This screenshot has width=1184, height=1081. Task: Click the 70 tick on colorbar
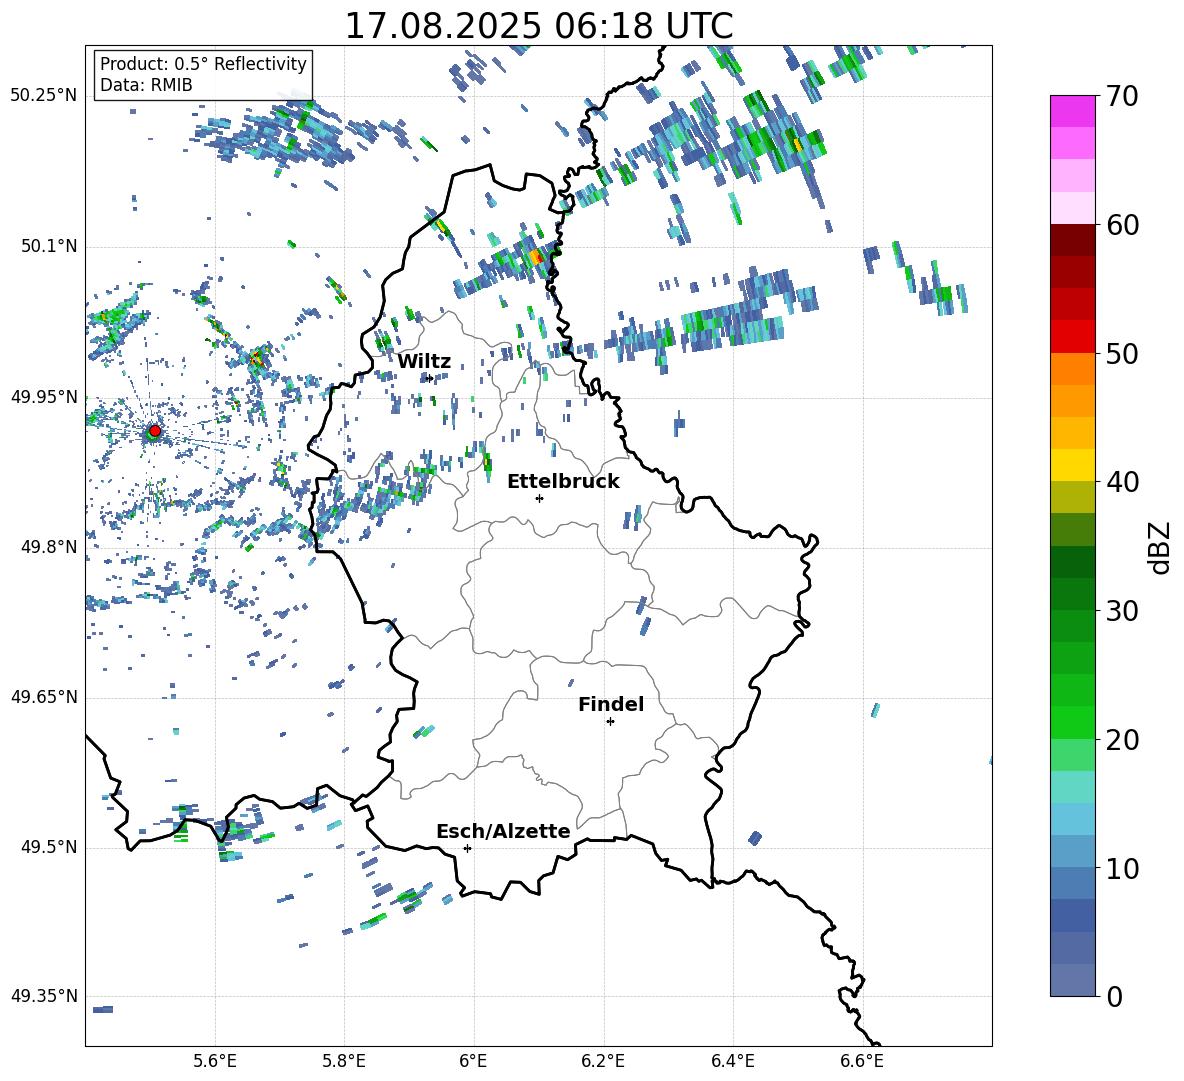point(1121,97)
